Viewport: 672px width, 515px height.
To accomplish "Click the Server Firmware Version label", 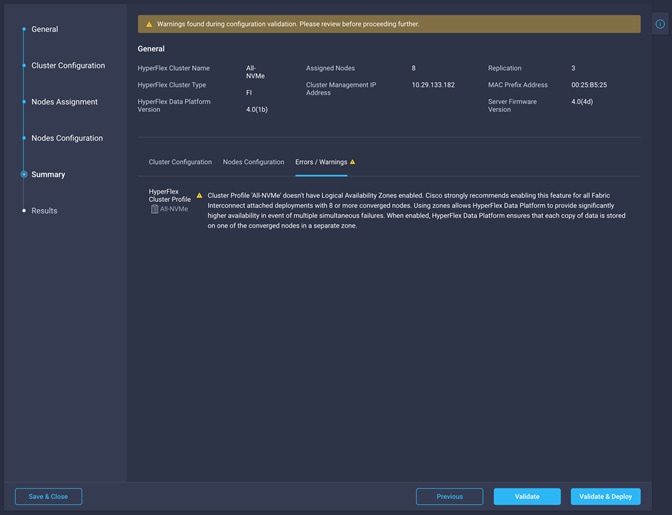I will tap(512, 105).
